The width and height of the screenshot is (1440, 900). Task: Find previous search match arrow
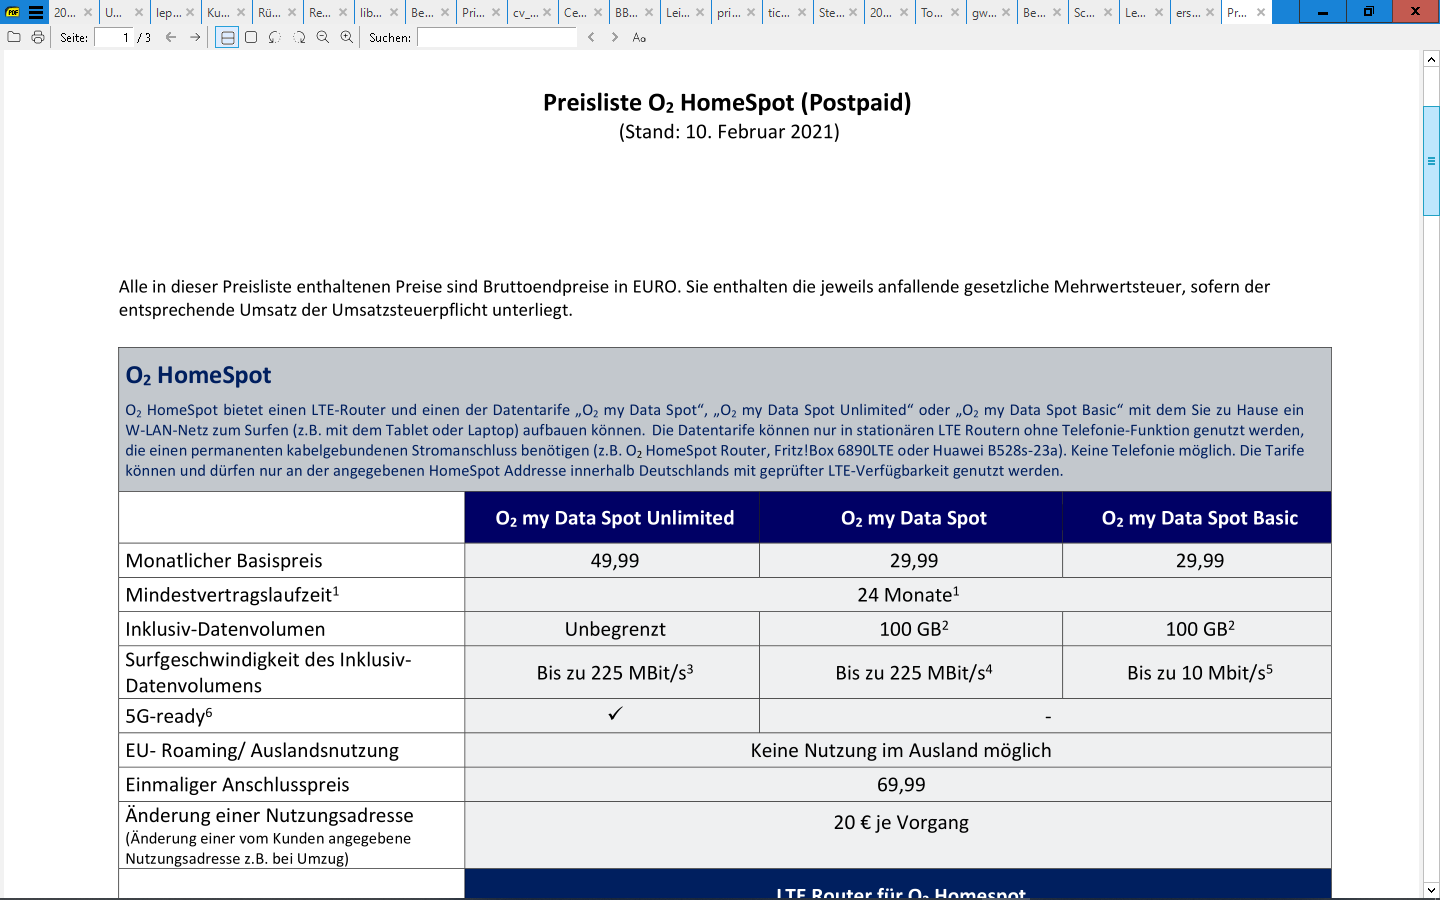[x=591, y=37]
